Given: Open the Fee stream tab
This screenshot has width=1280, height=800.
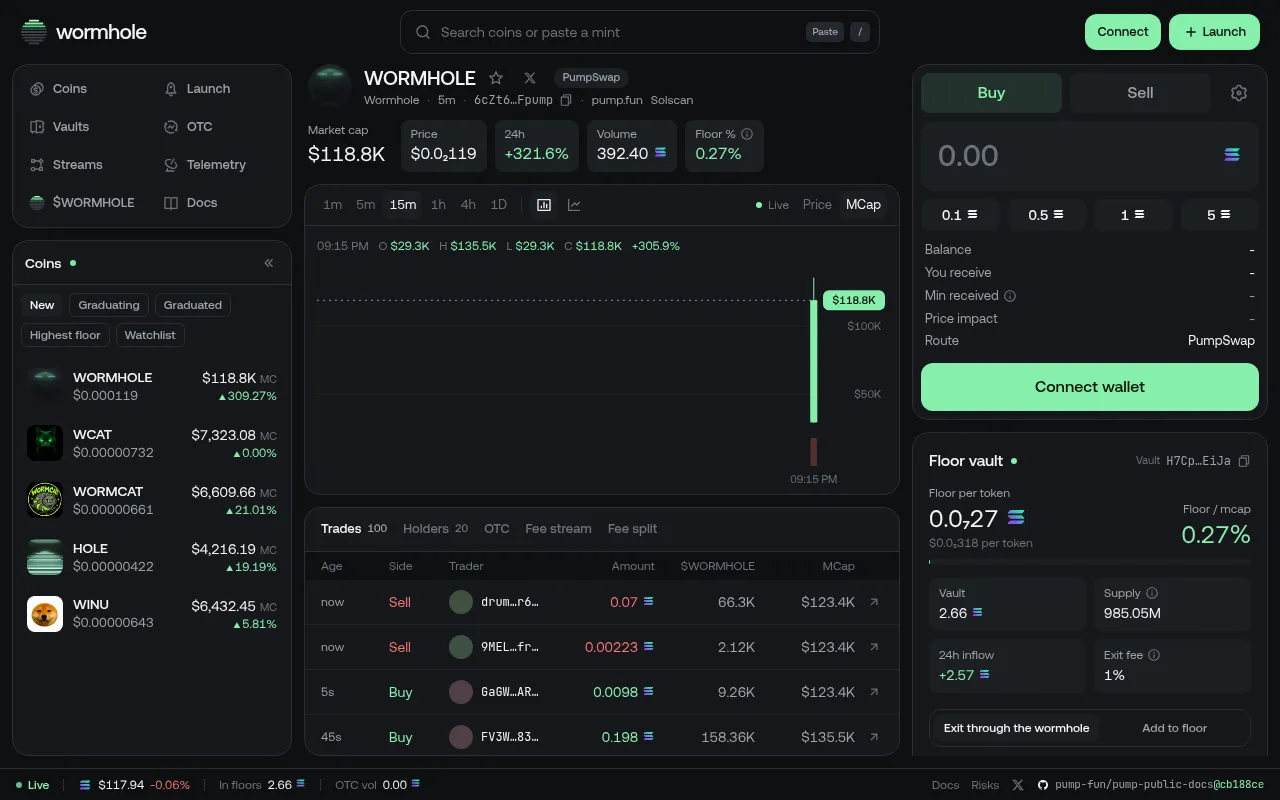Looking at the screenshot, I should [558, 529].
